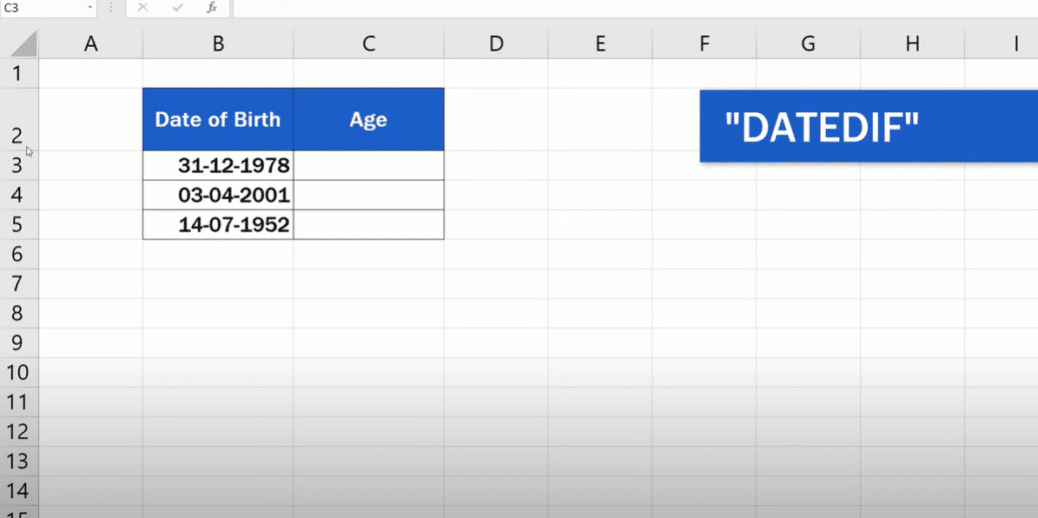Viewport: 1038px width, 518px height.
Task: Click the Date of Birth header cell
Action: pyautogui.click(x=218, y=119)
